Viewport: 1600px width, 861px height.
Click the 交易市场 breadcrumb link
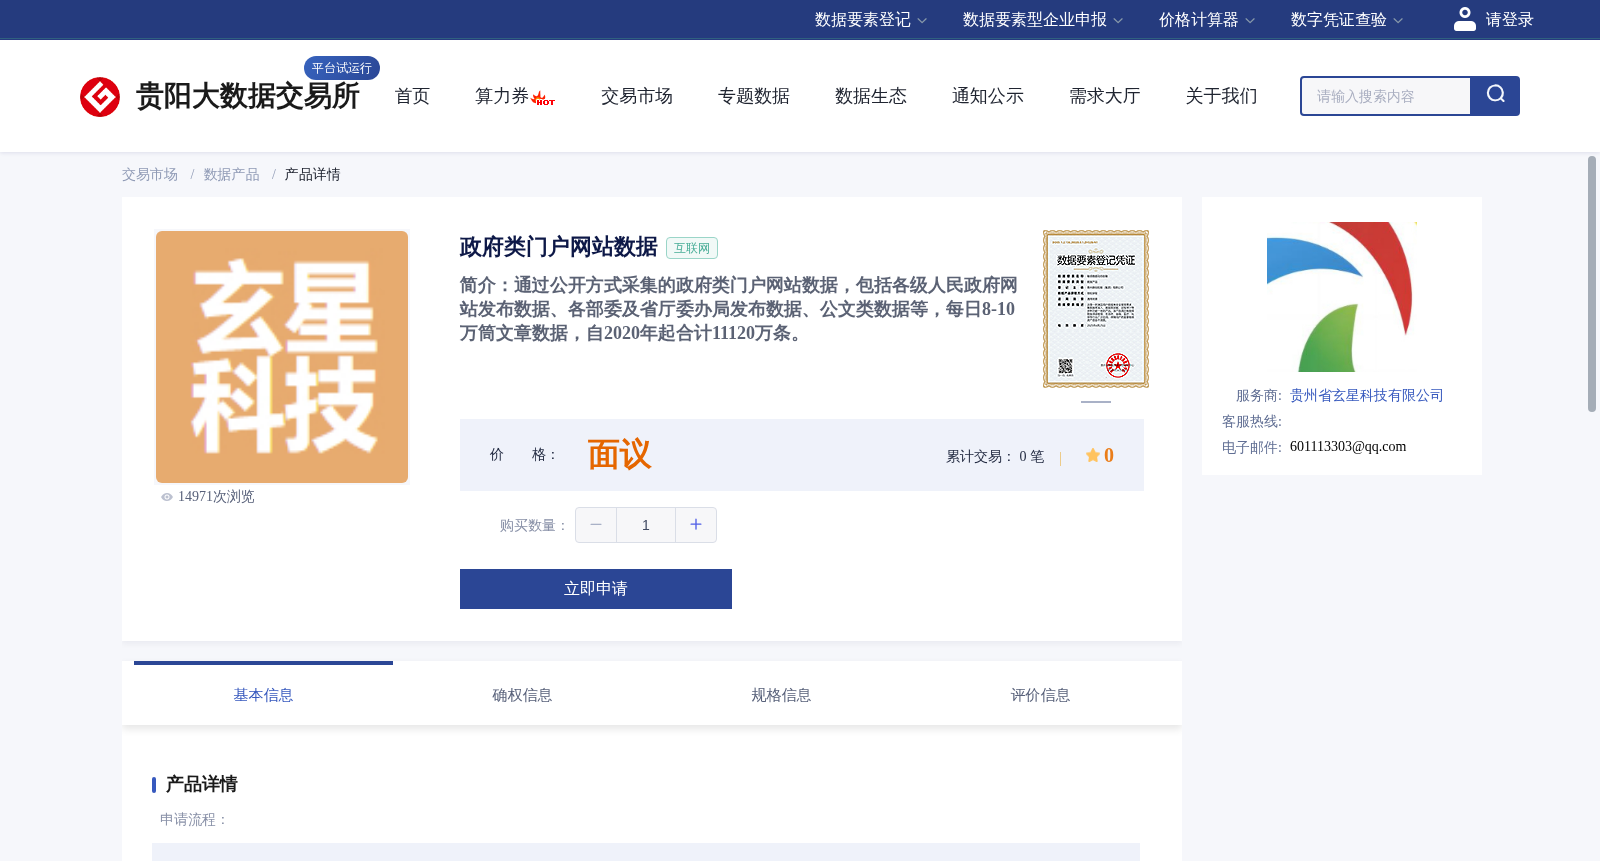pos(150,175)
